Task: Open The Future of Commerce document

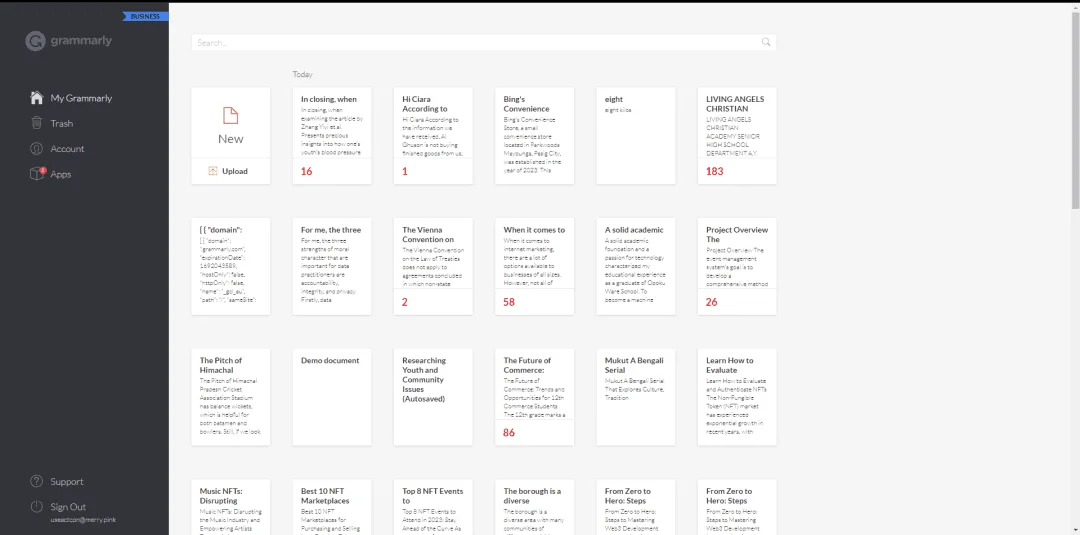Action: pyautogui.click(x=534, y=397)
